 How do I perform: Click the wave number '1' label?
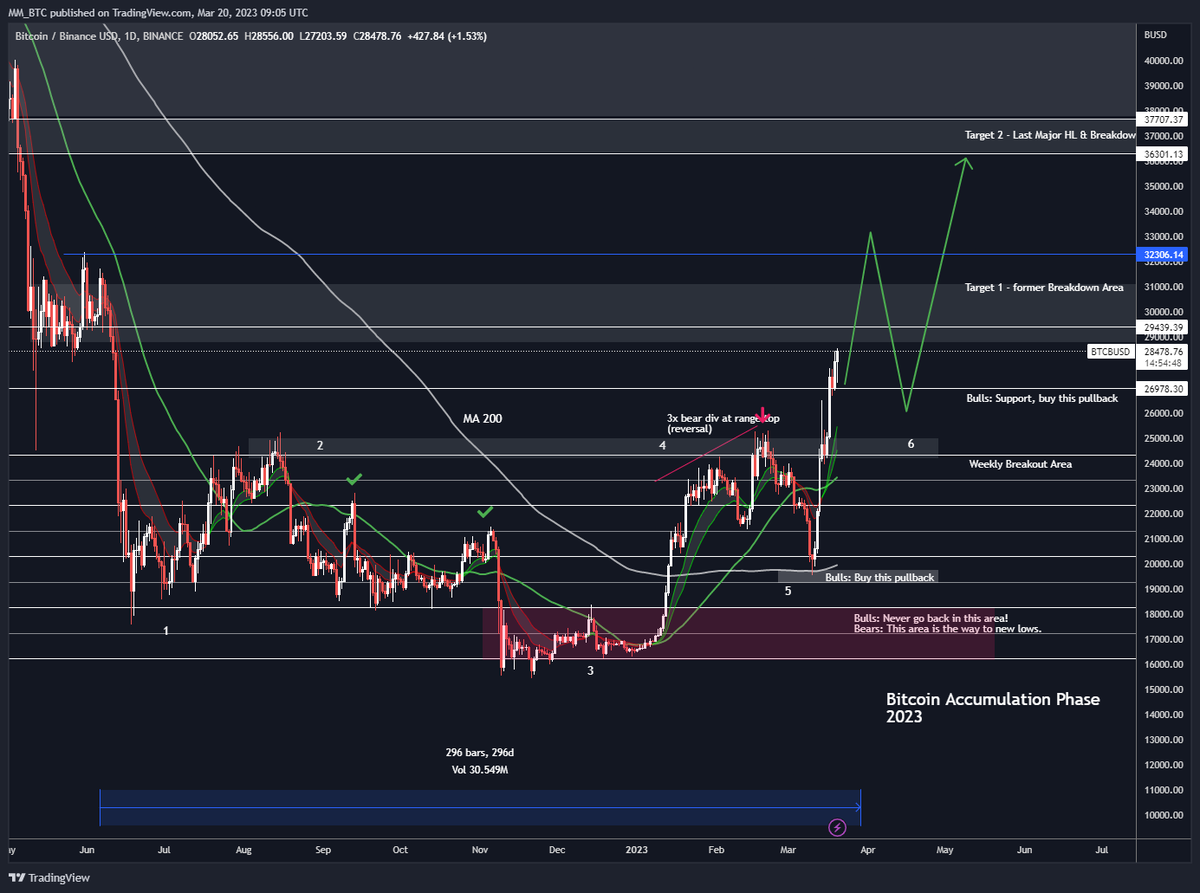click(x=166, y=631)
